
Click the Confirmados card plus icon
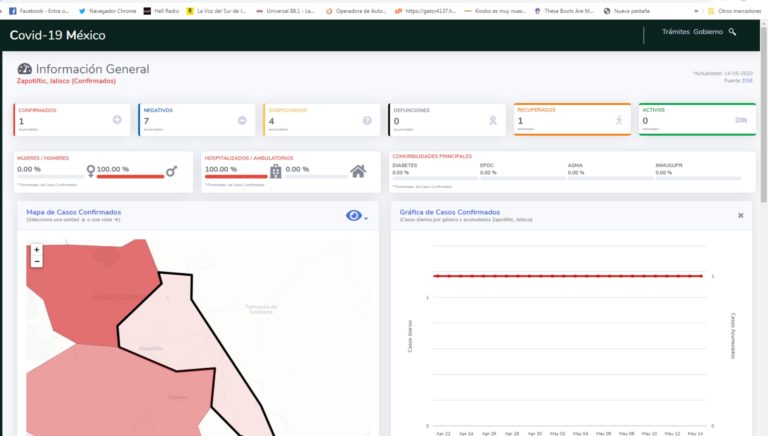tap(117, 121)
